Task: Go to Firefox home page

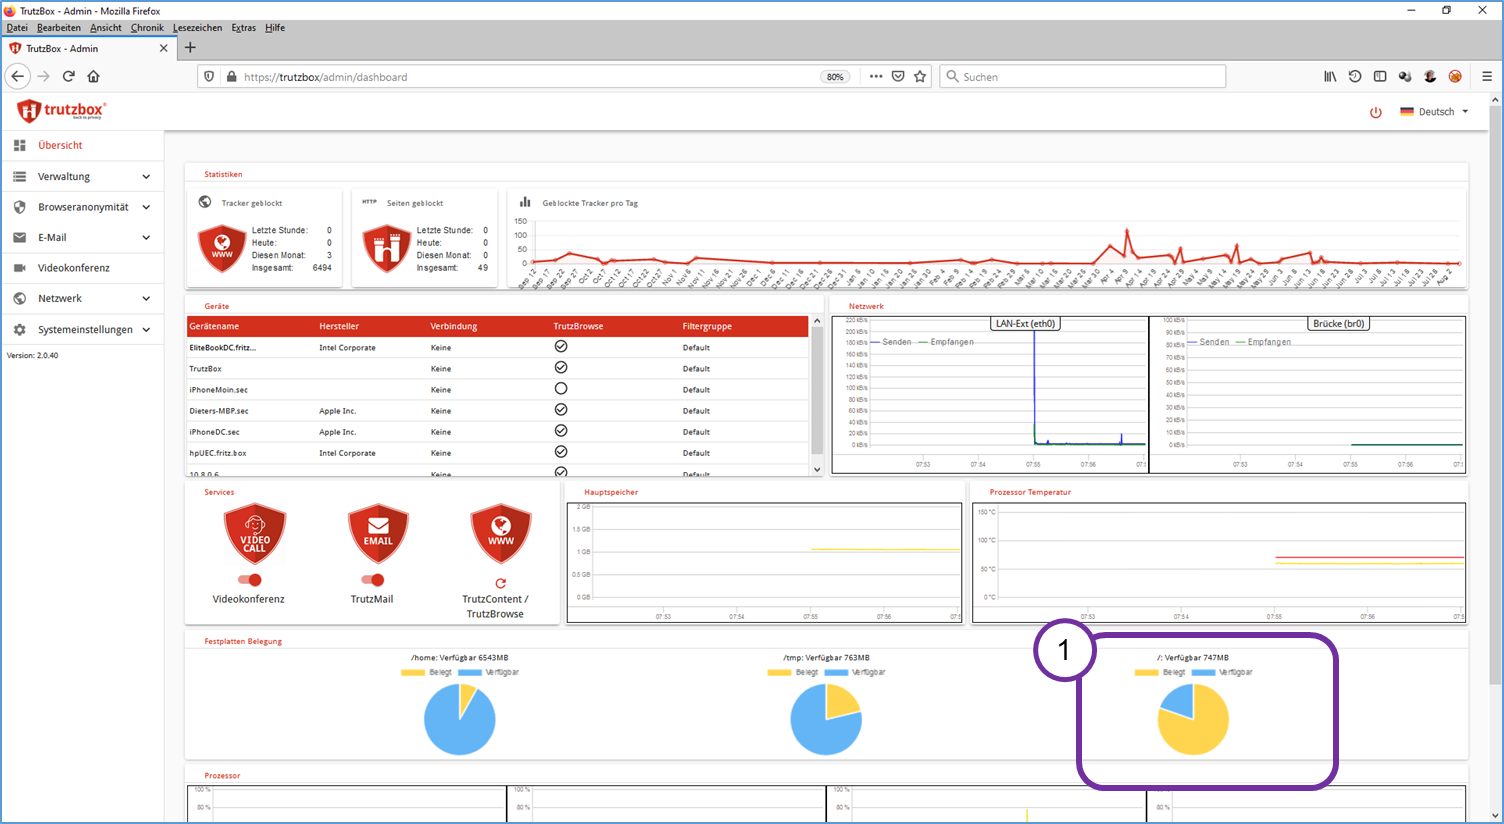Action: click(93, 76)
